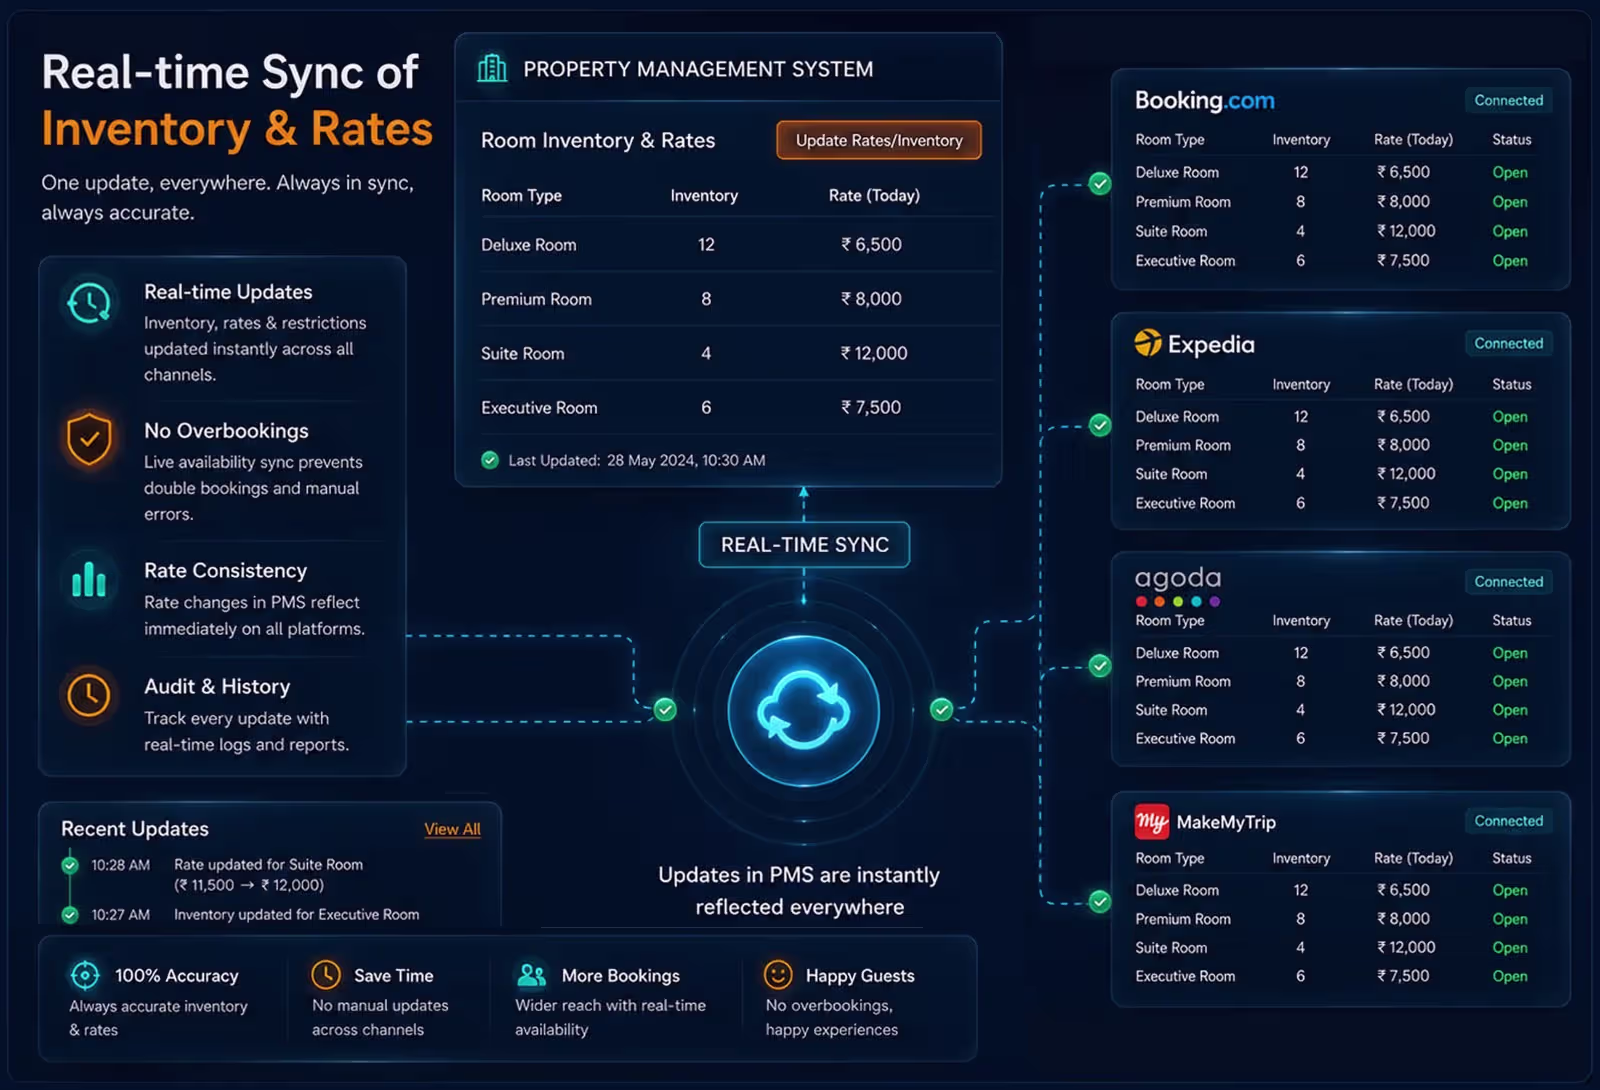Click the Status header in Booking.com card

click(x=1512, y=140)
